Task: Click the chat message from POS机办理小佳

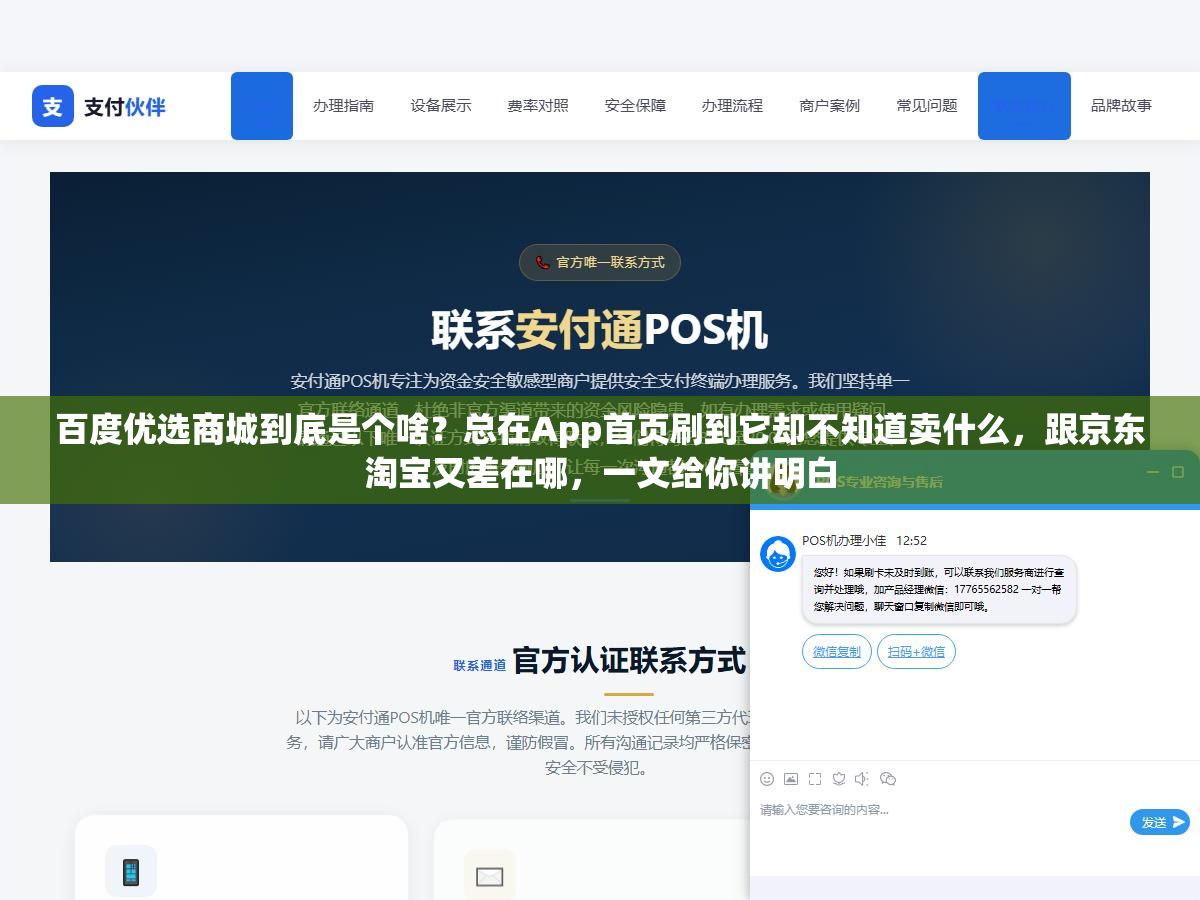Action: pos(939,590)
